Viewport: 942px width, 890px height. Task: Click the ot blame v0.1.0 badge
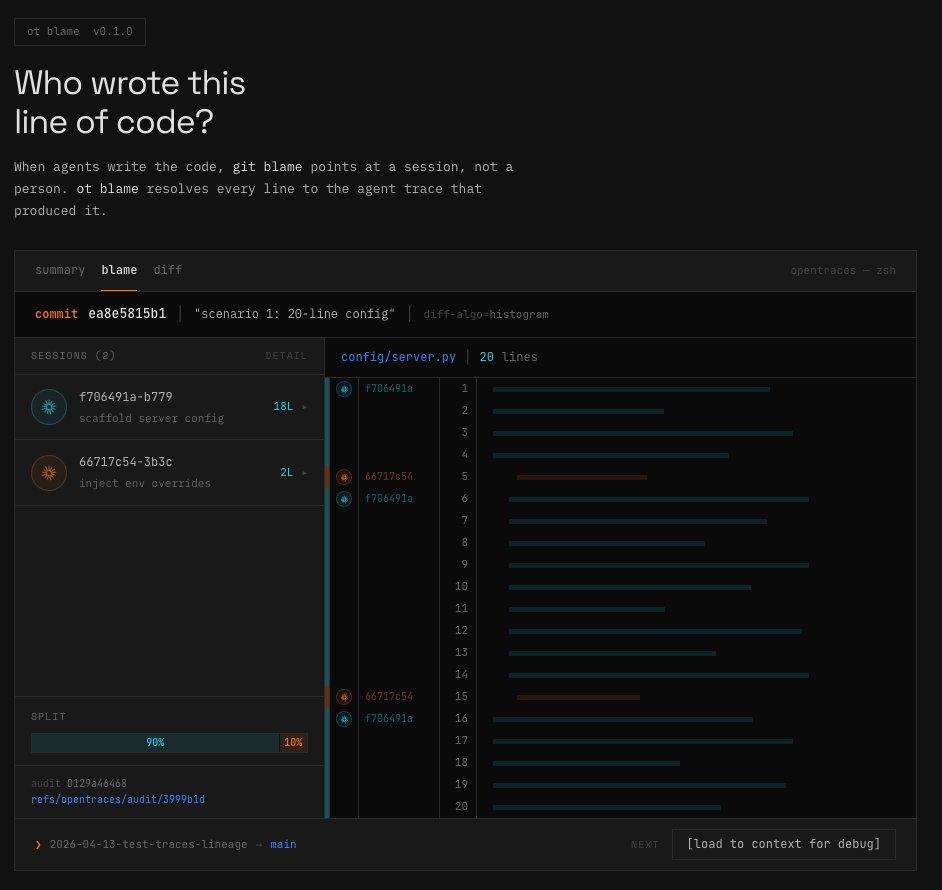pos(80,32)
